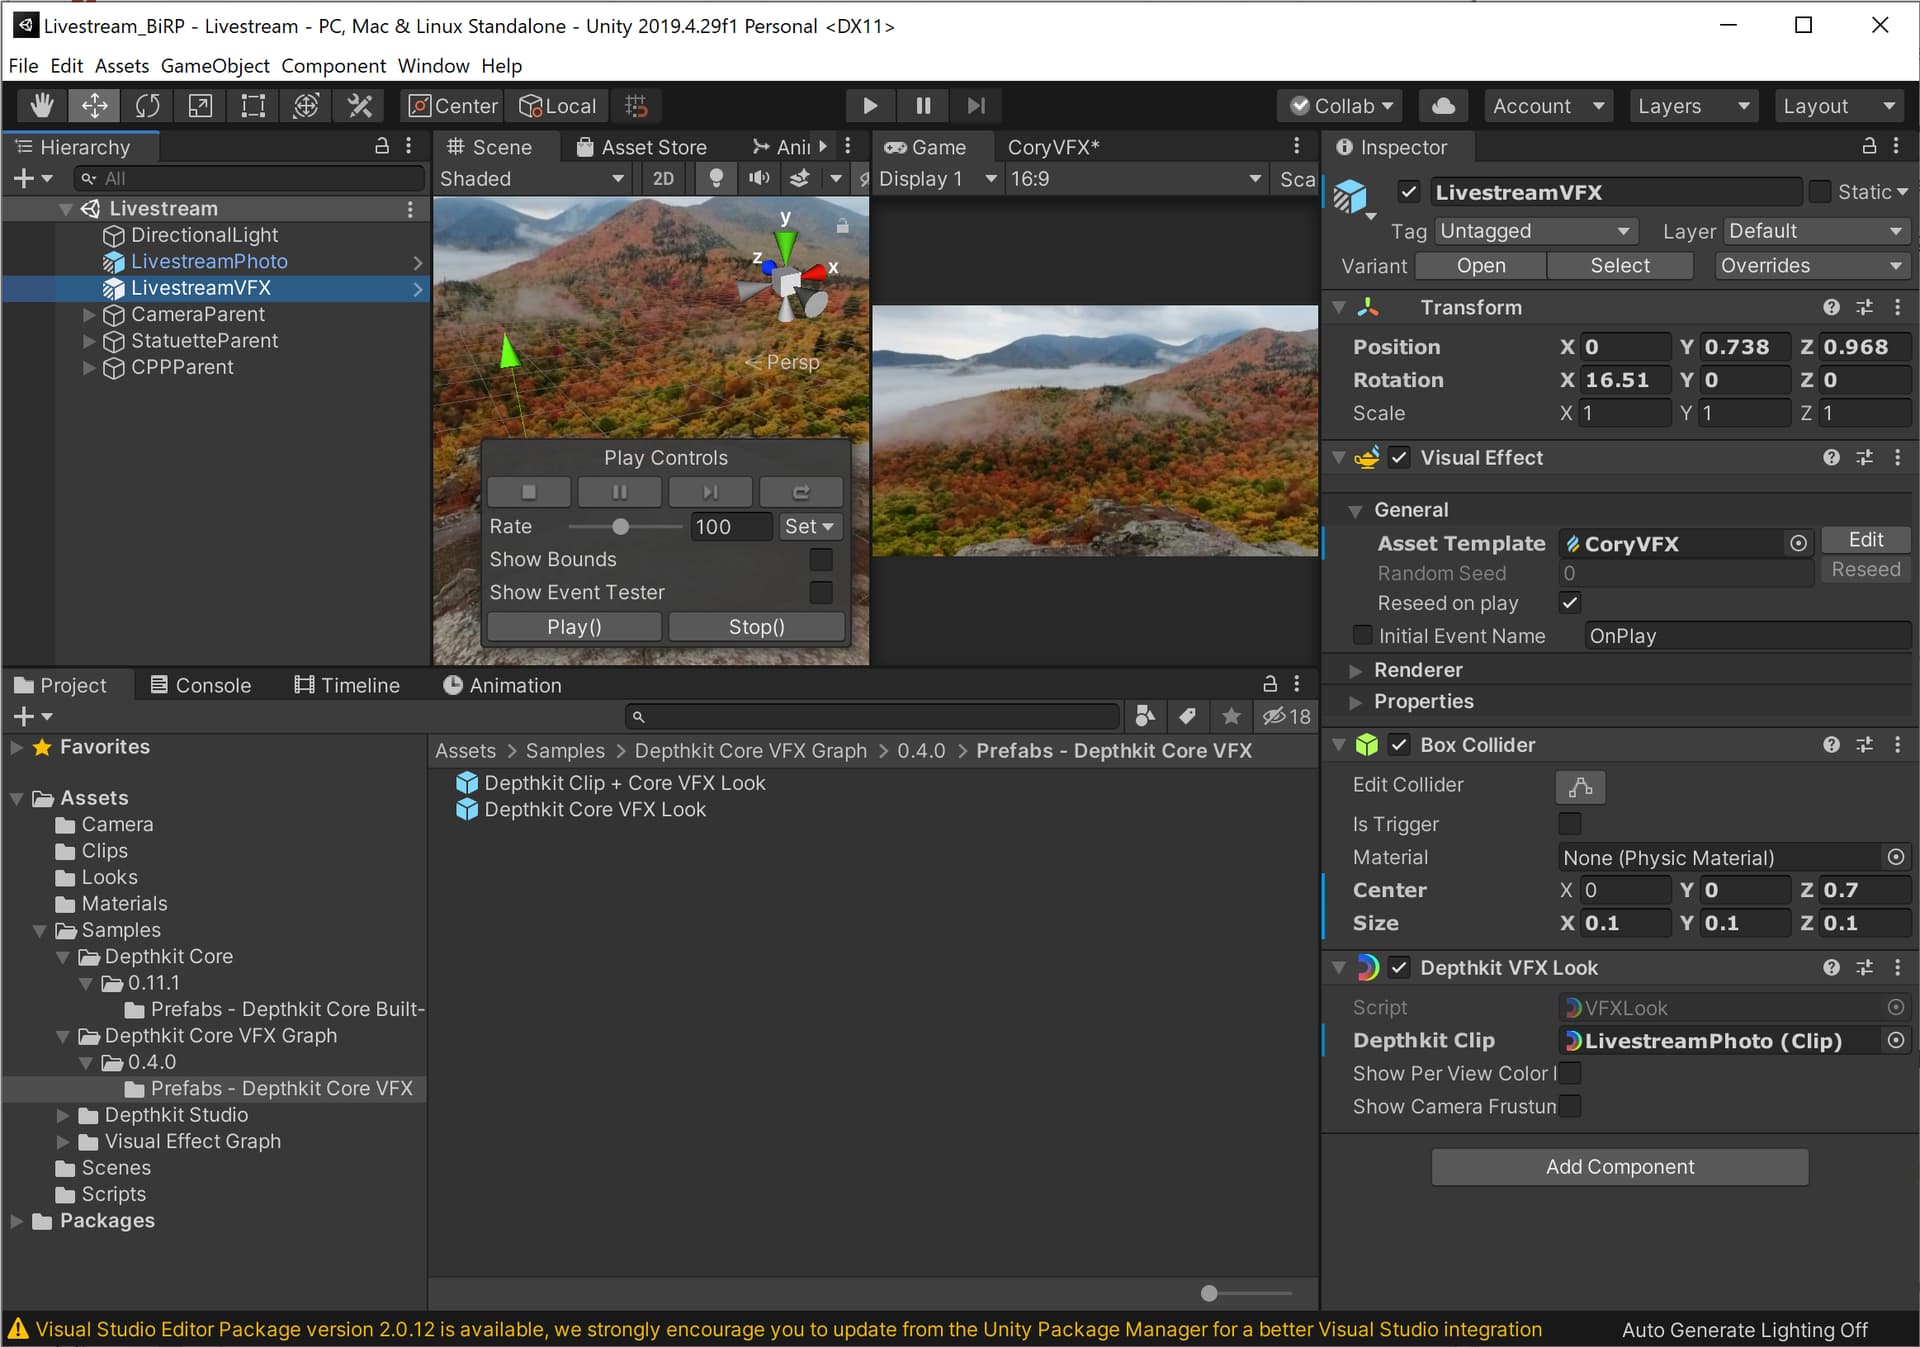1920x1347 pixels.
Task: Toggle scene audio speaker icon
Action: click(759, 178)
